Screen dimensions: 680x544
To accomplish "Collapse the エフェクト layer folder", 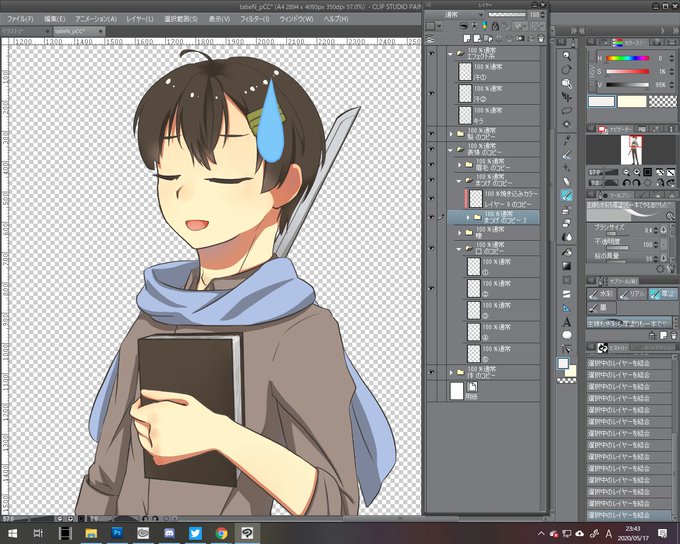I will click(x=450, y=54).
